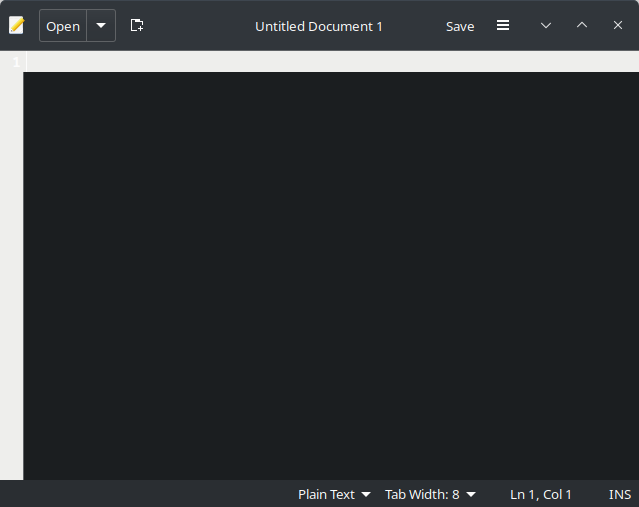This screenshot has height=507, width=639.
Task: Create a new document tab
Action: pyautogui.click(x=137, y=25)
